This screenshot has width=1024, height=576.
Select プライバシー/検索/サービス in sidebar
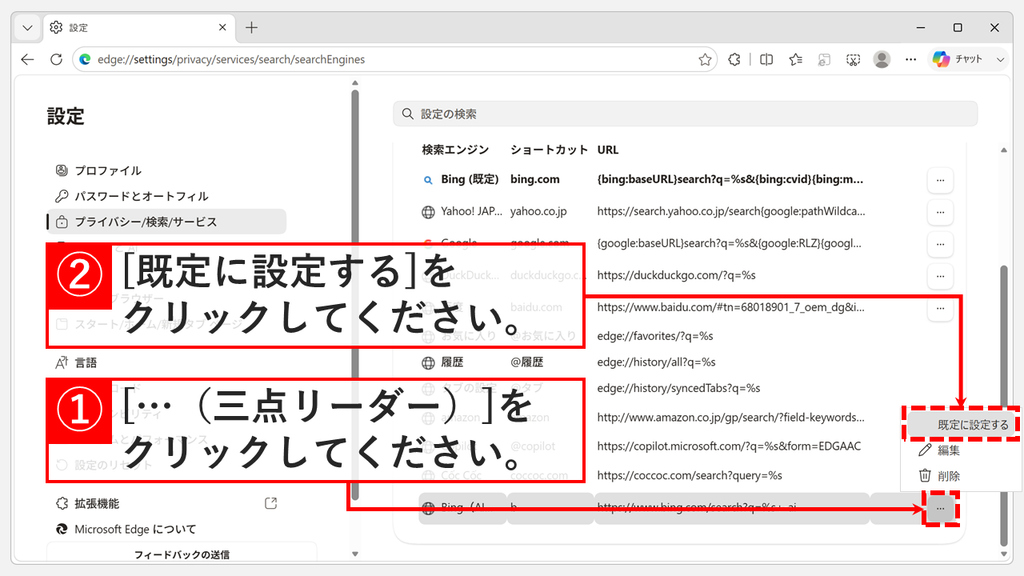coord(167,221)
